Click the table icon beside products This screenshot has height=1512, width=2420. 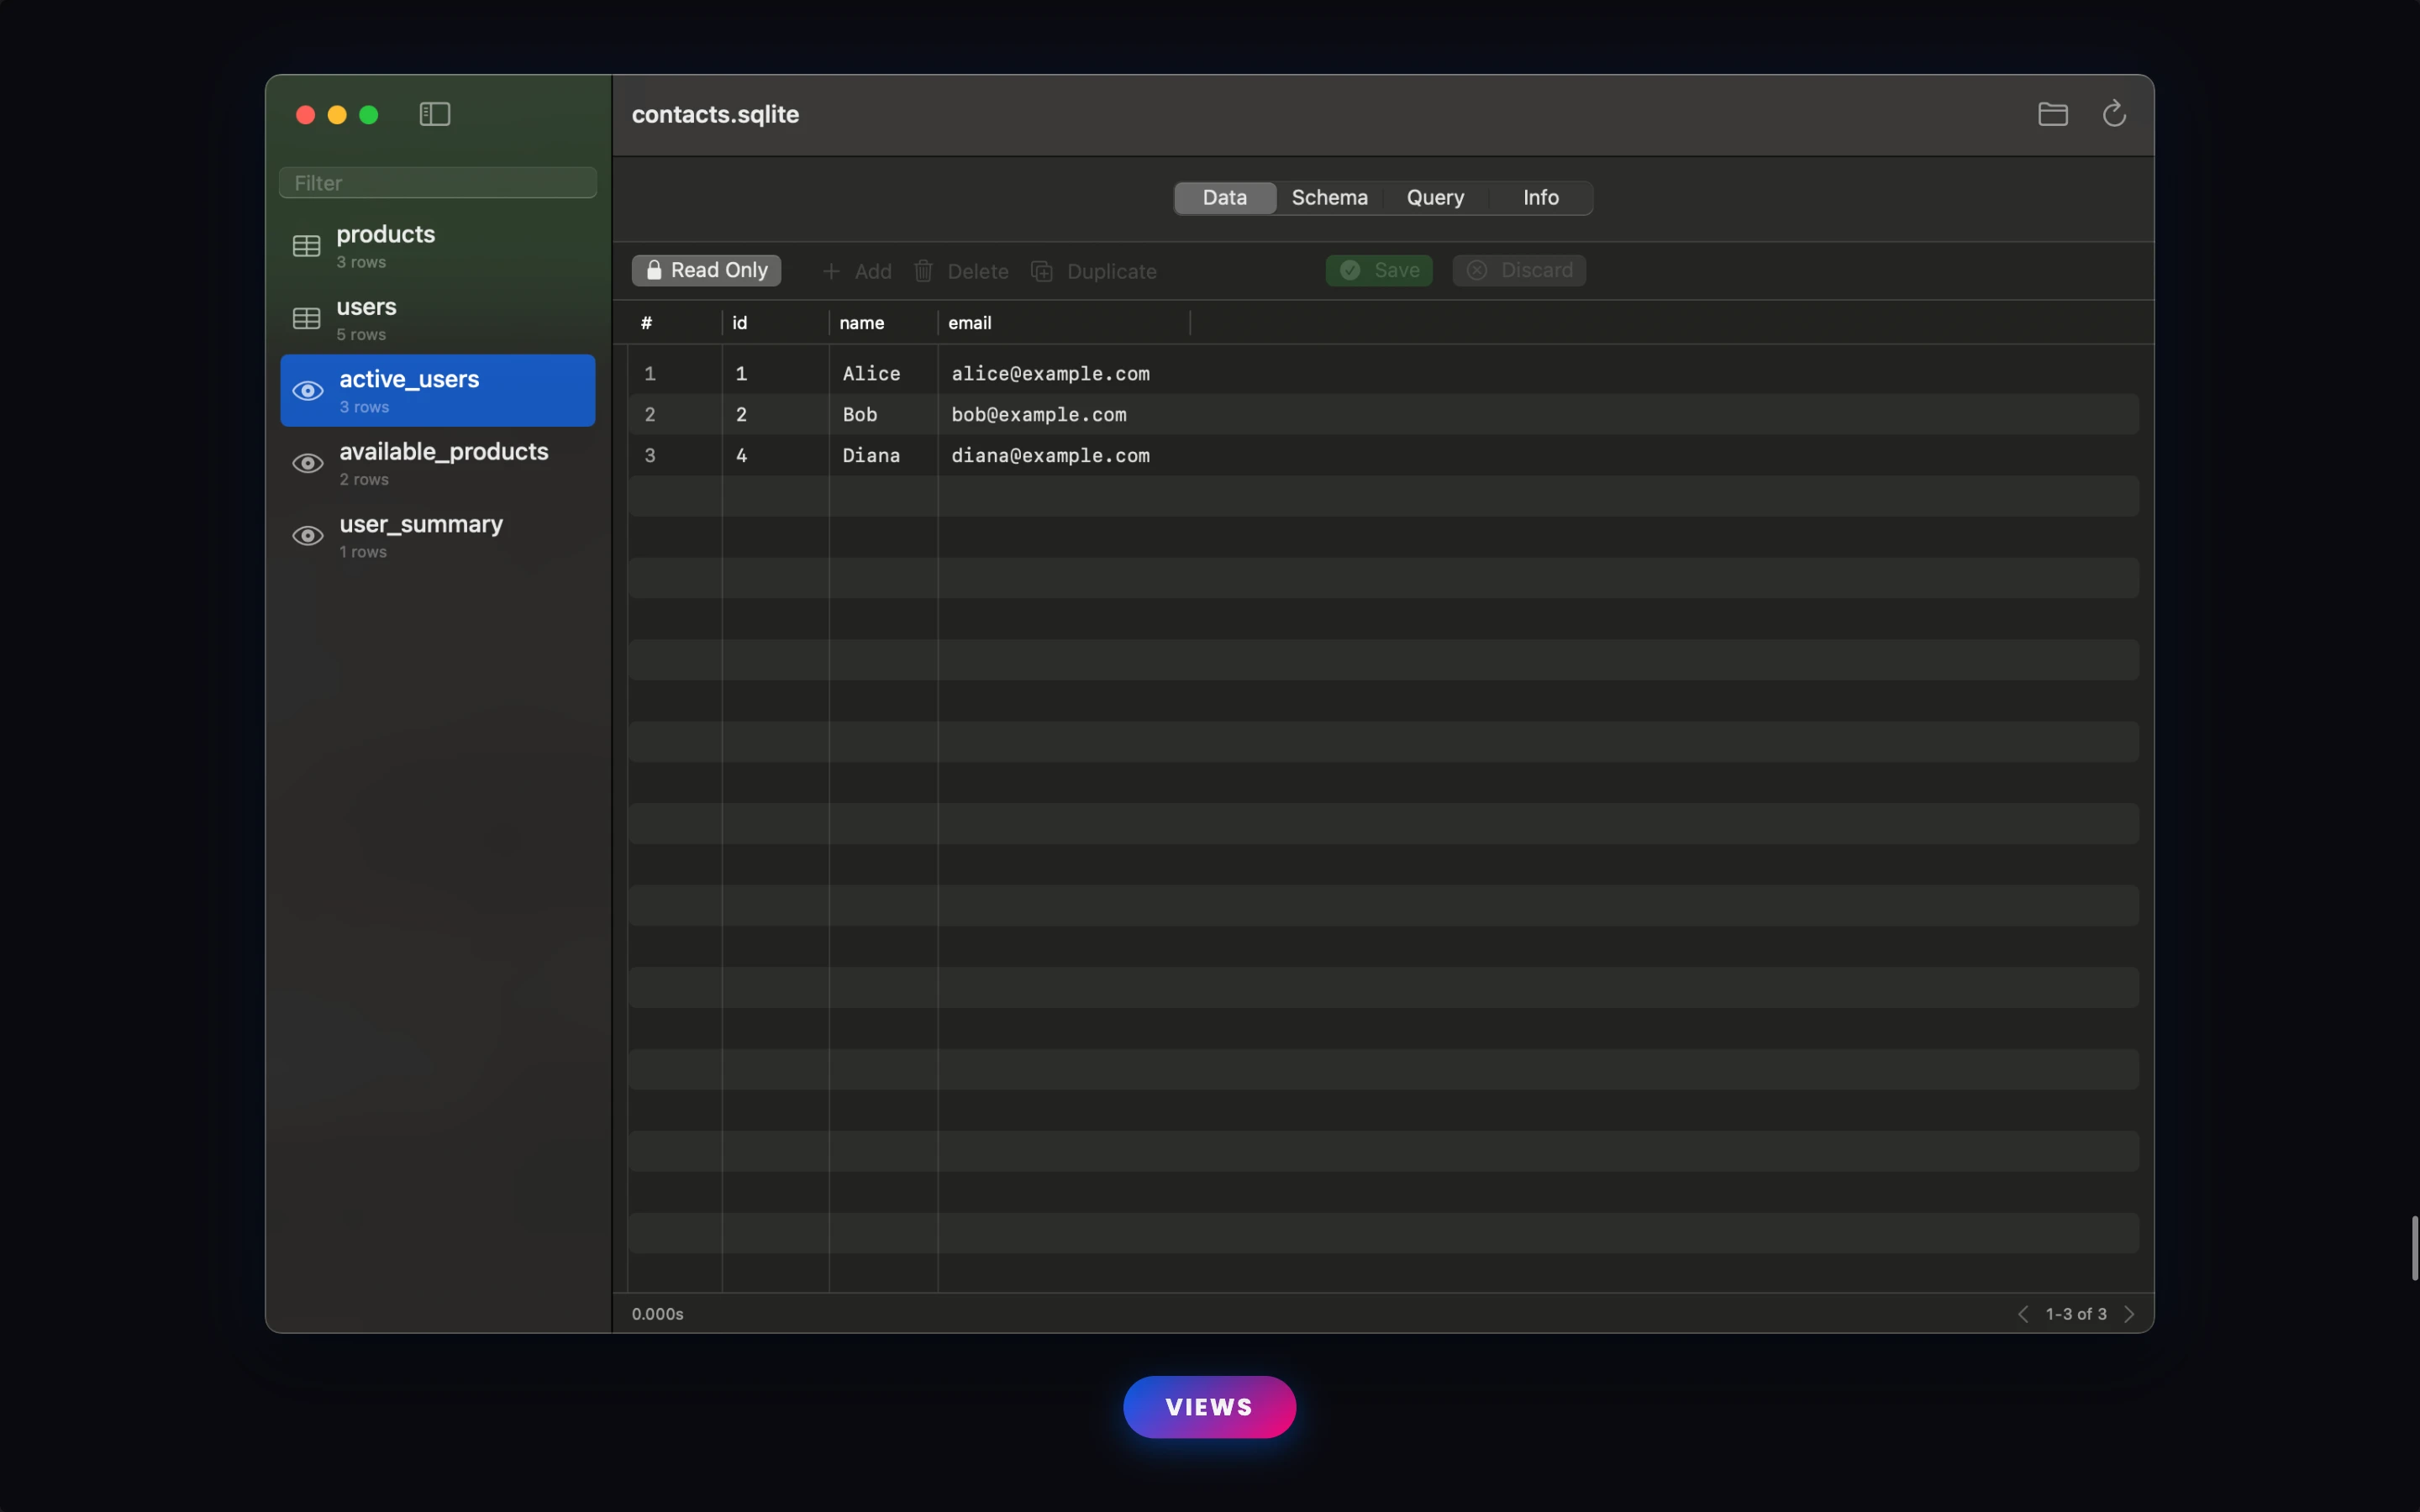(x=307, y=245)
